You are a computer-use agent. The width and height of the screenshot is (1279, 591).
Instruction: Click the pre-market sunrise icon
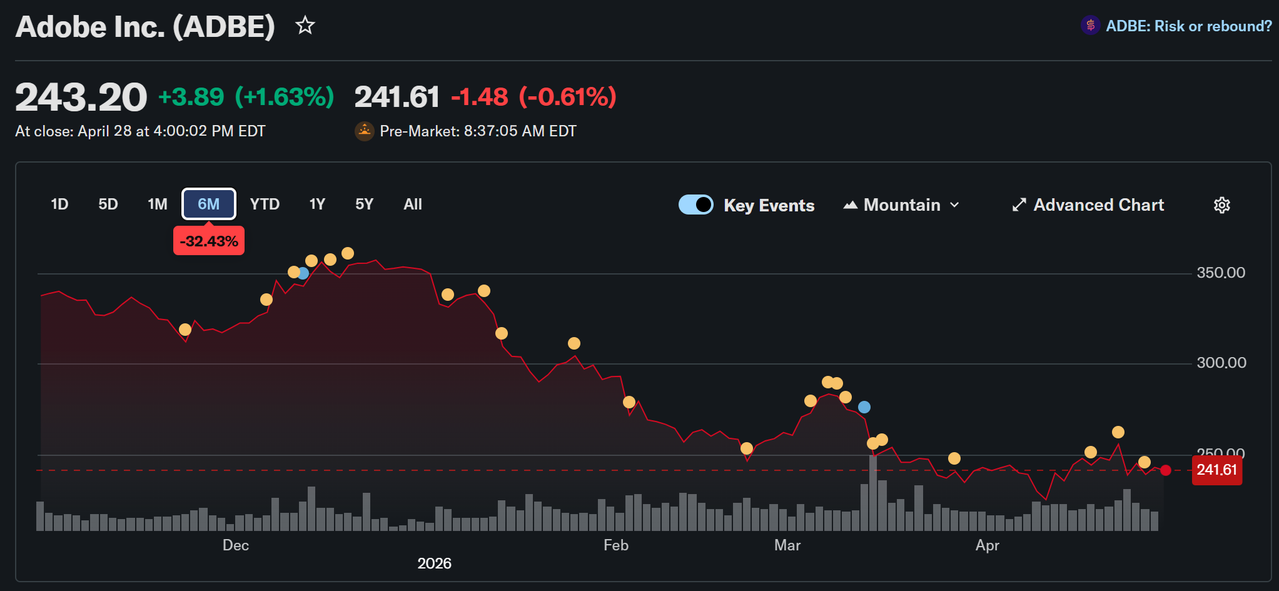pyautogui.click(x=364, y=131)
